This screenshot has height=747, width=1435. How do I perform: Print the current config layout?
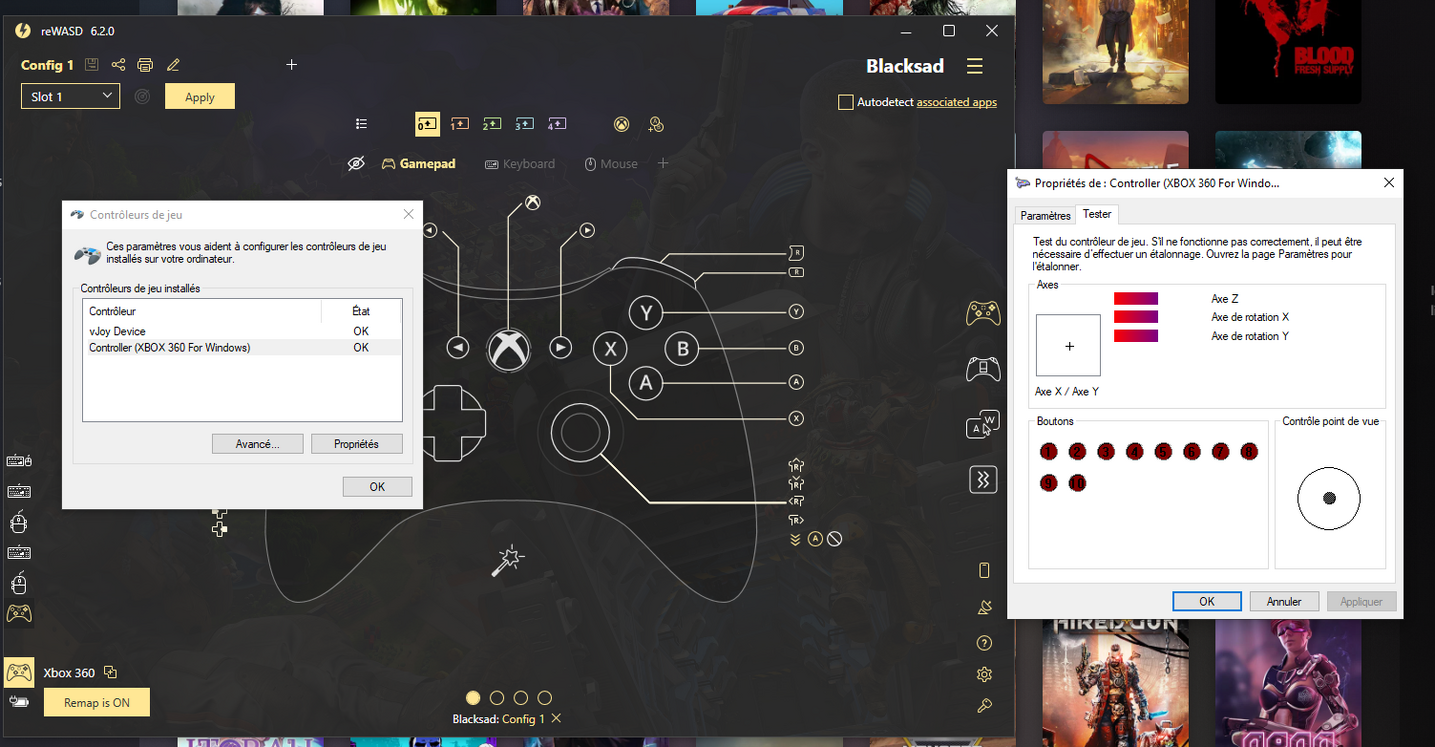(145, 65)
